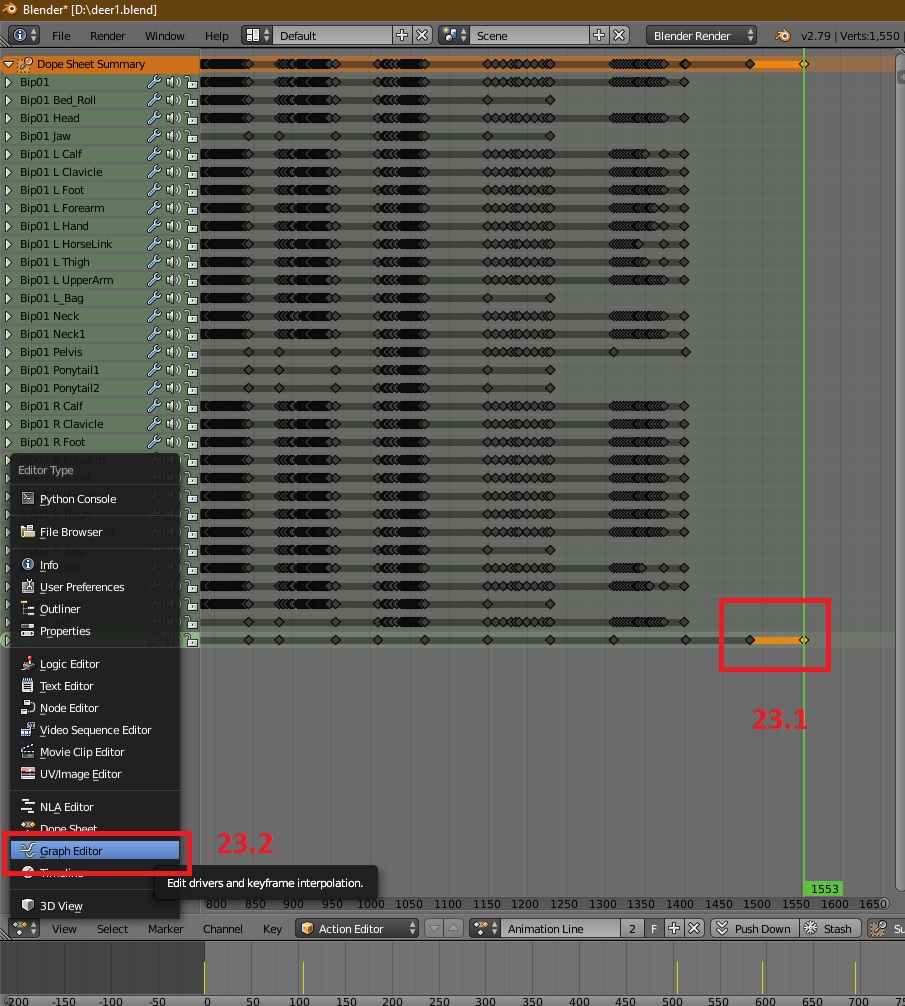Open the screen layout browse dropdown
The width and height of the screenshot is (905, 1006).
pos(257,35)
